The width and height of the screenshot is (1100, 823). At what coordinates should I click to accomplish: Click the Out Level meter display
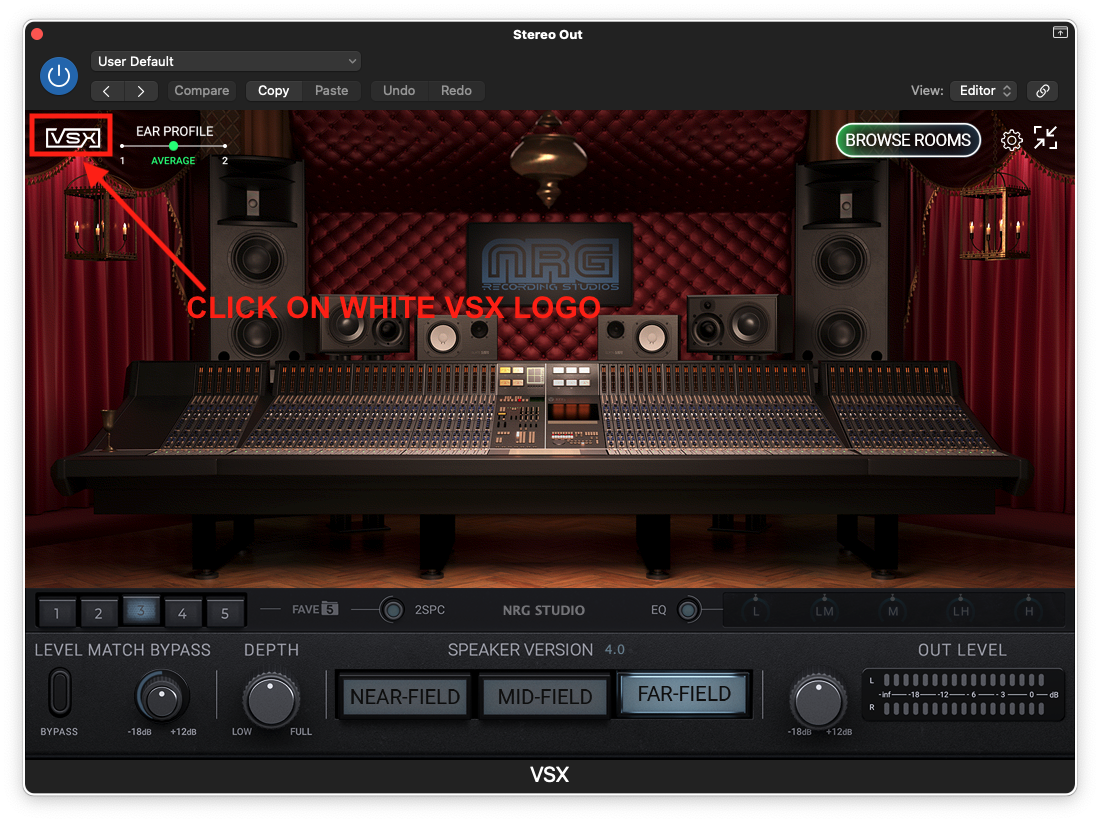pos(962,695)
